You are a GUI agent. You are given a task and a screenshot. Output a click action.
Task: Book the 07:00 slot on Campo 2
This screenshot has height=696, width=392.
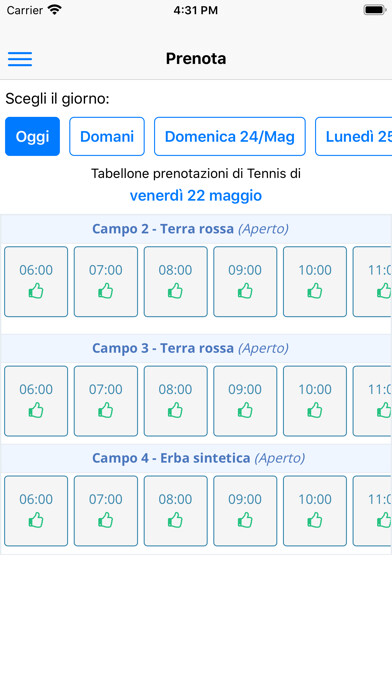coord(106,282)
